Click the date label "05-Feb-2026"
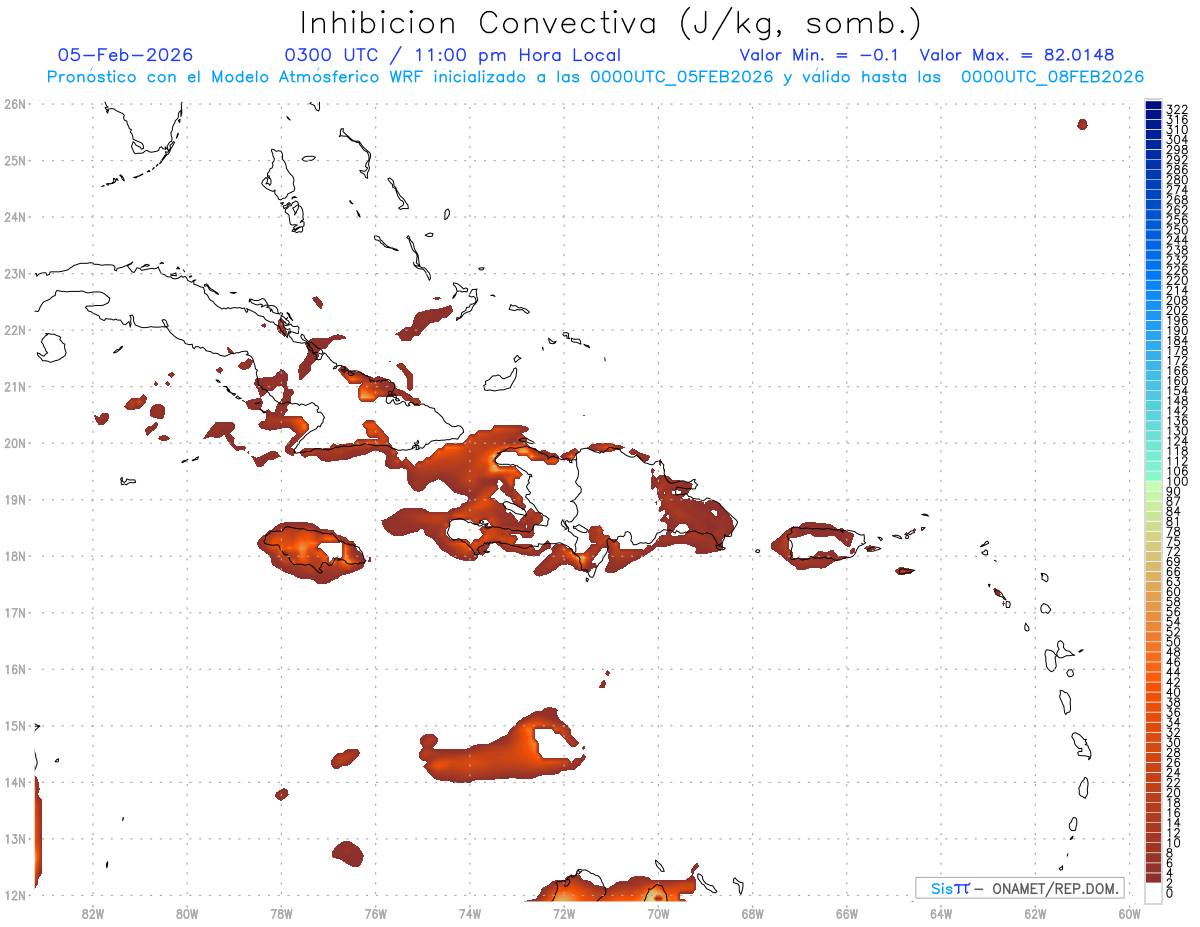This screenshot has width=1200, height=927. [x=125, y=56]
